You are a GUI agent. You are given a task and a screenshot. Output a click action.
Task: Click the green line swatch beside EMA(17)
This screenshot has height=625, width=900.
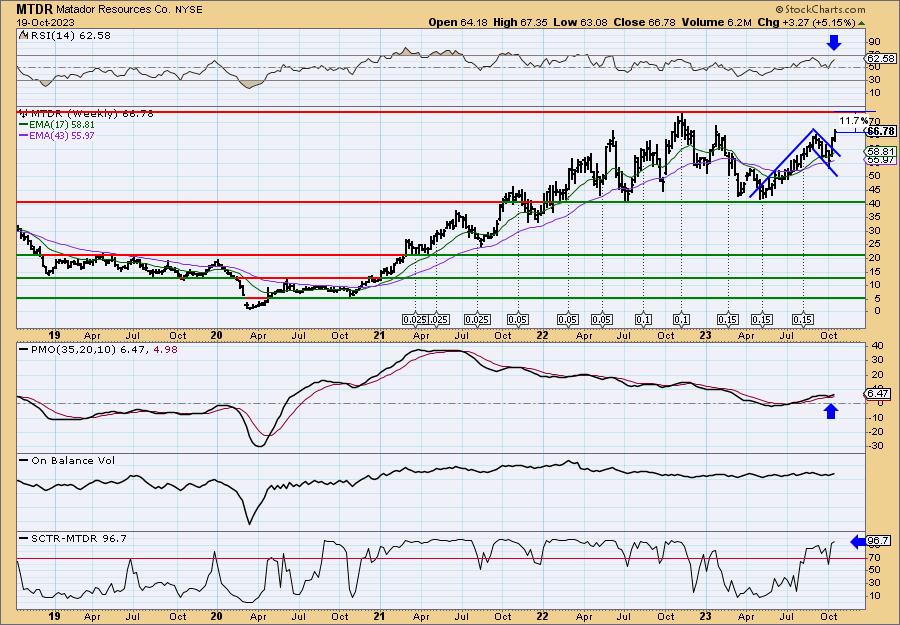[x=24, y=125]
